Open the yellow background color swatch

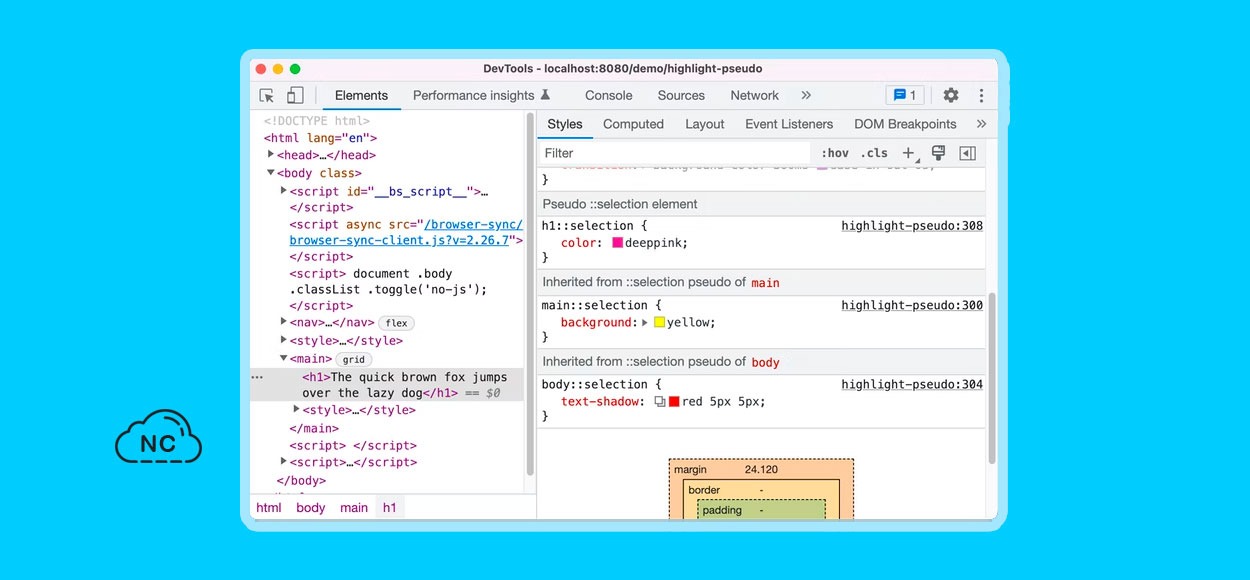tap(660, 323)
